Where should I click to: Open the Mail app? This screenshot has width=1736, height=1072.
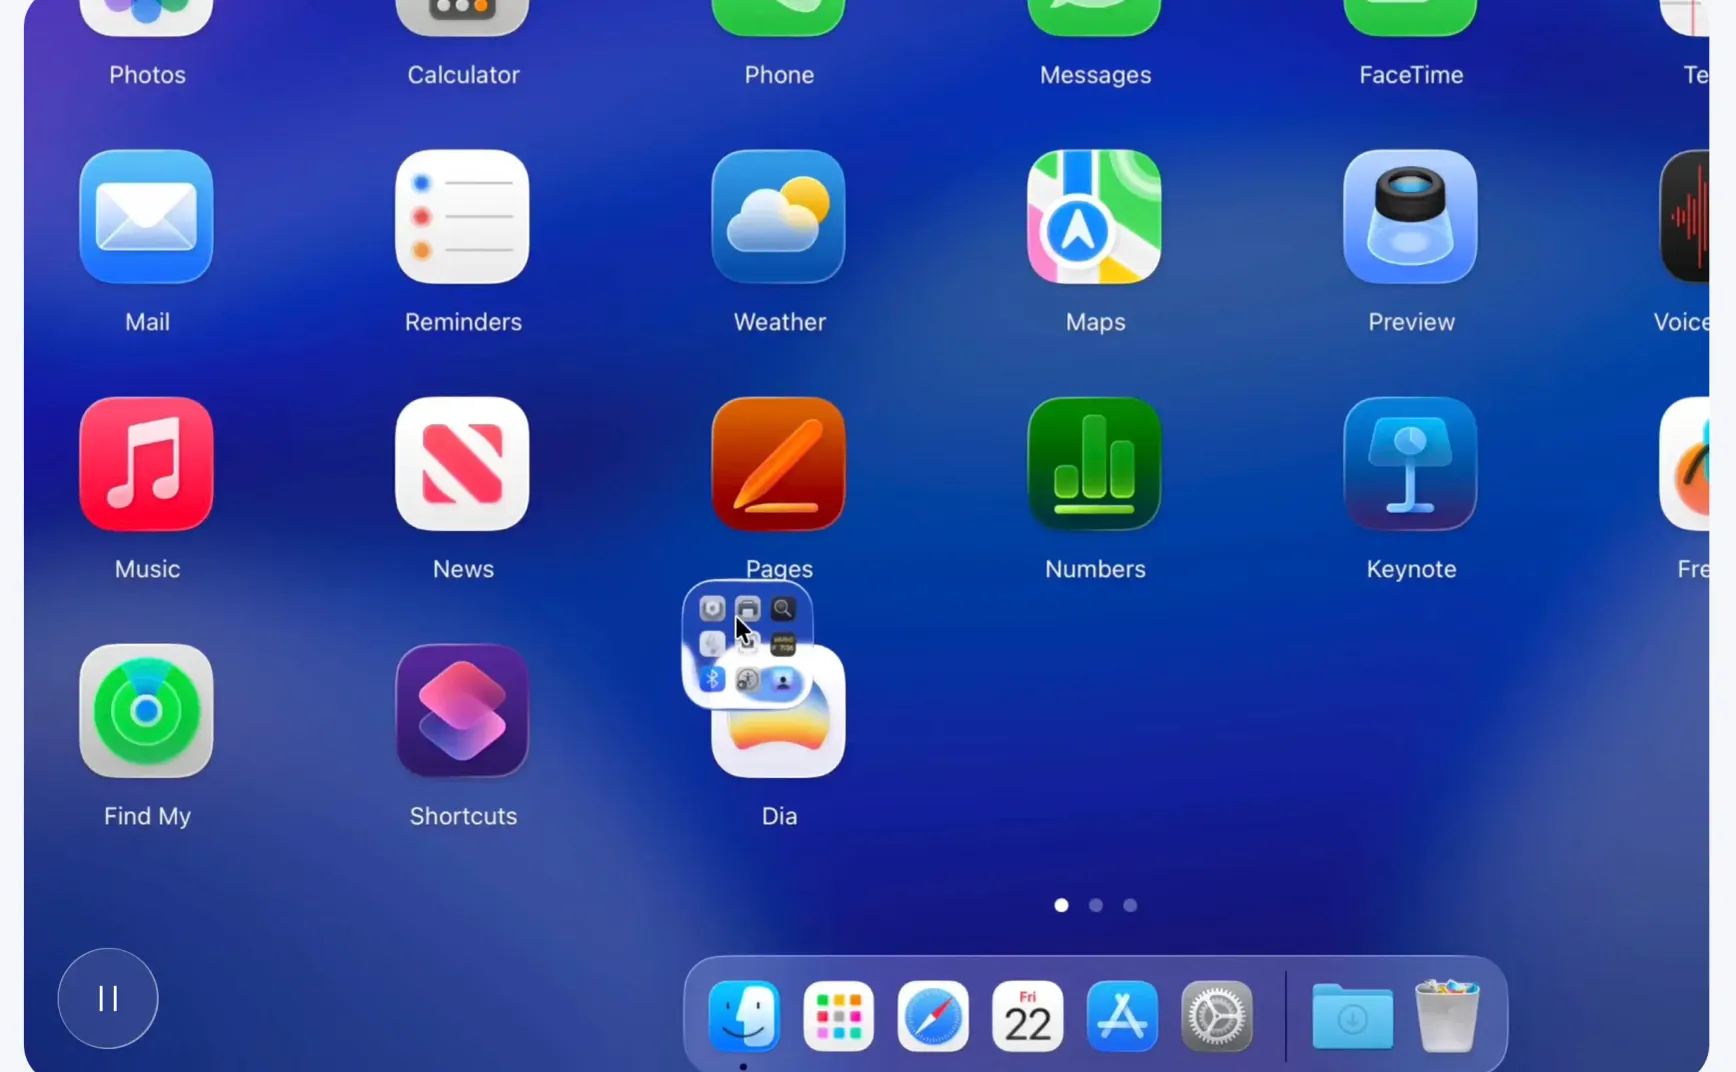pos(146,216)
